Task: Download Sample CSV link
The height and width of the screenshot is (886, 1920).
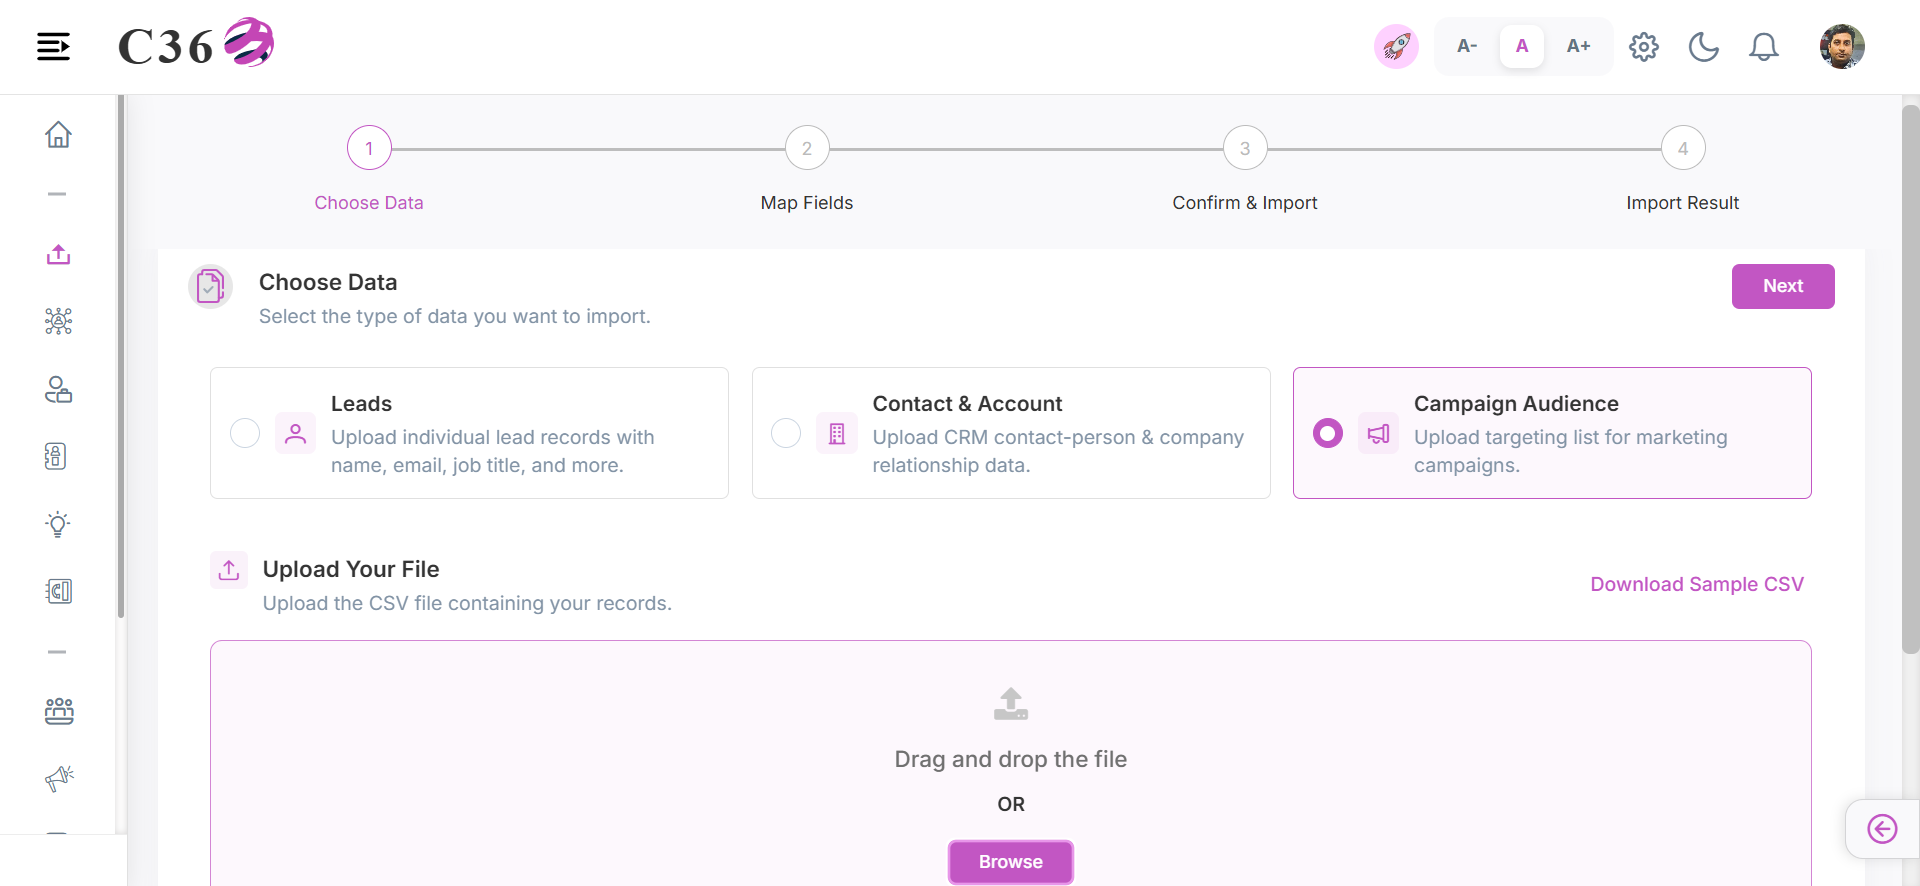Action: point(1697,584)
